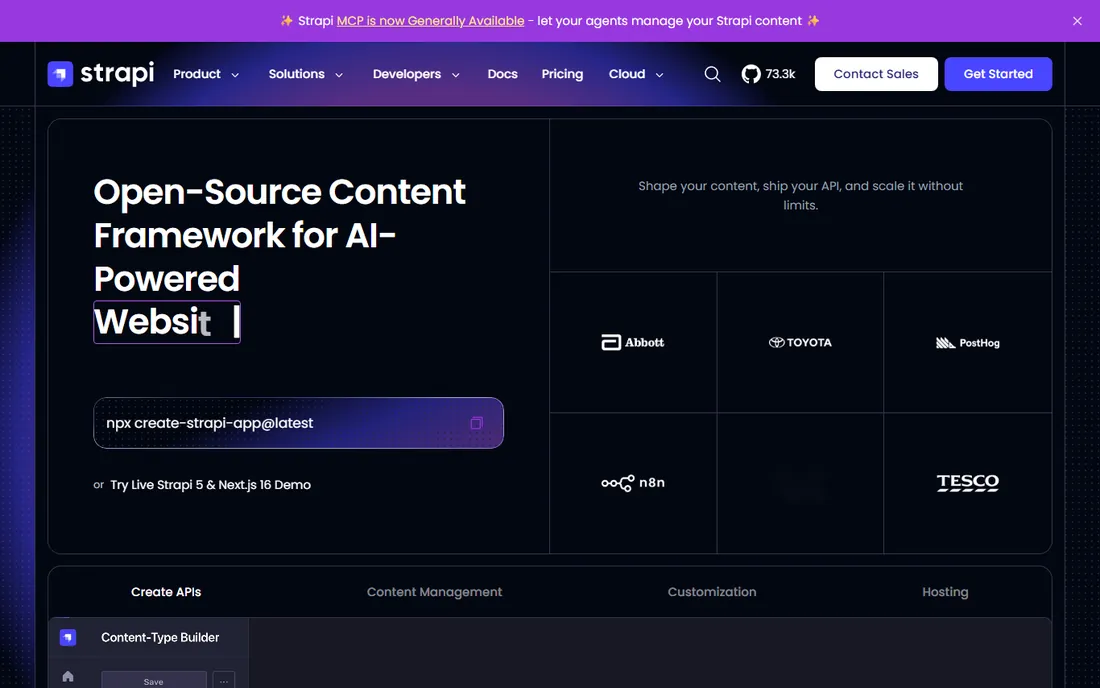The image size is (1100, 688).
Task: Go to Docs in the navigation
Action: 502,74
